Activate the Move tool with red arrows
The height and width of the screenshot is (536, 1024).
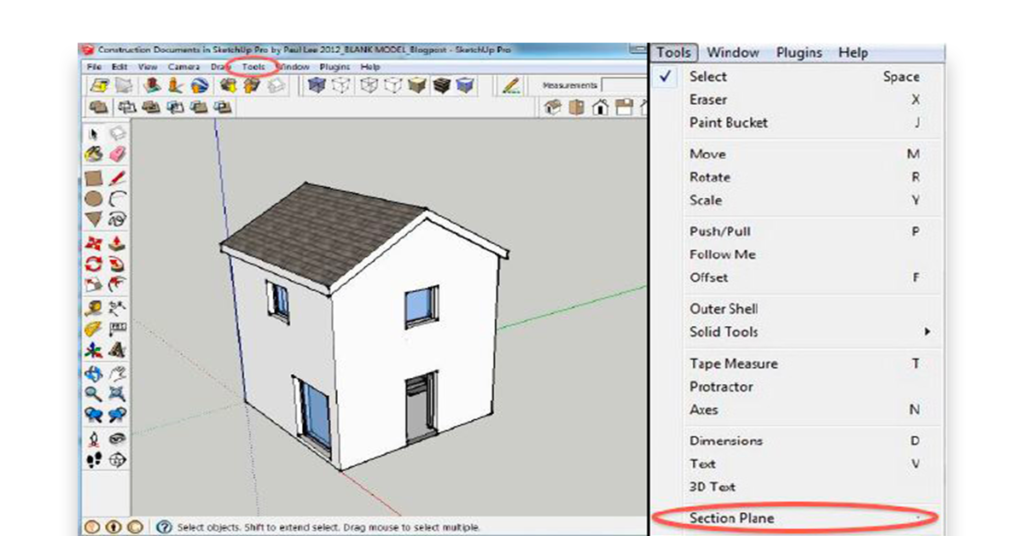click(x=93, y=244)
